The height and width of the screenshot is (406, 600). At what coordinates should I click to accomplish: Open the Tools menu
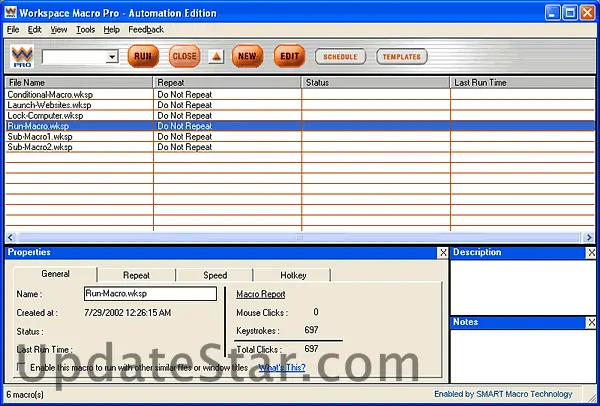click(x=85, y=30)
